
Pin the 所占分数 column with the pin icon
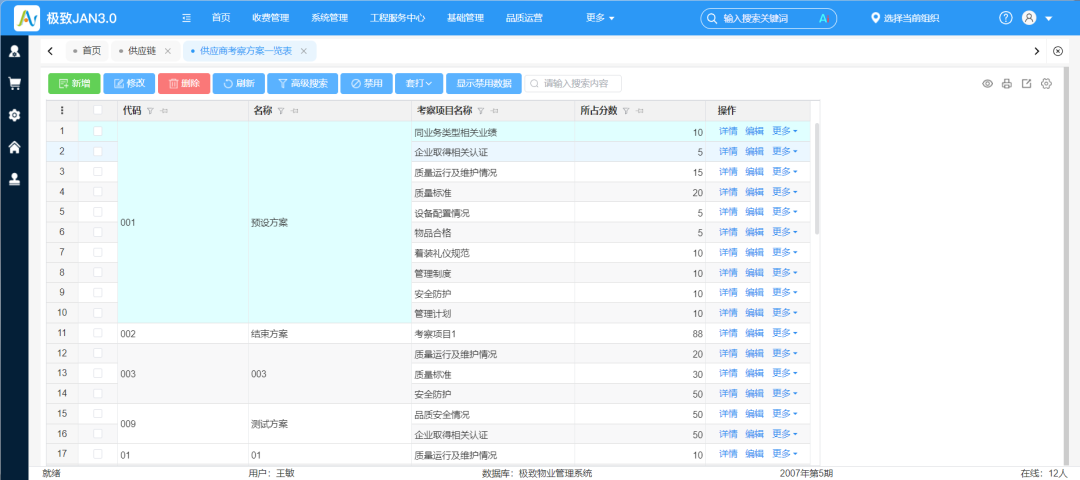(x=639, y=111)
